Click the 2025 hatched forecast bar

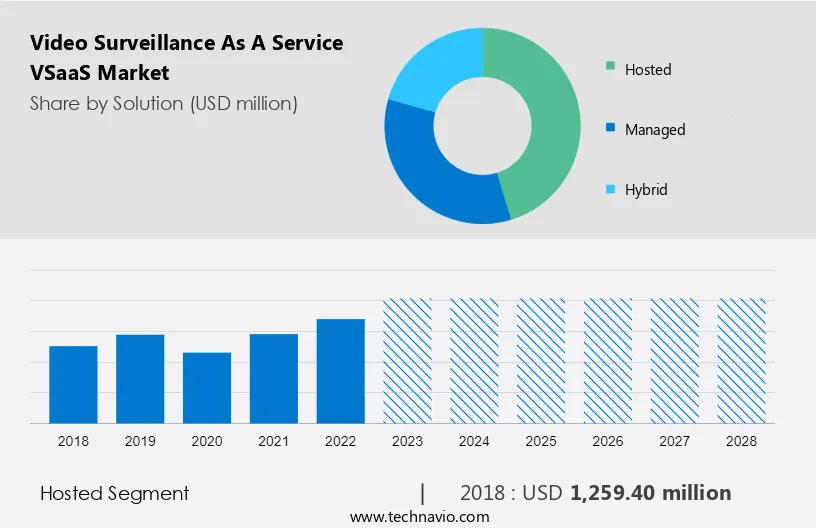pyautogui.click(x=541, y=360)
